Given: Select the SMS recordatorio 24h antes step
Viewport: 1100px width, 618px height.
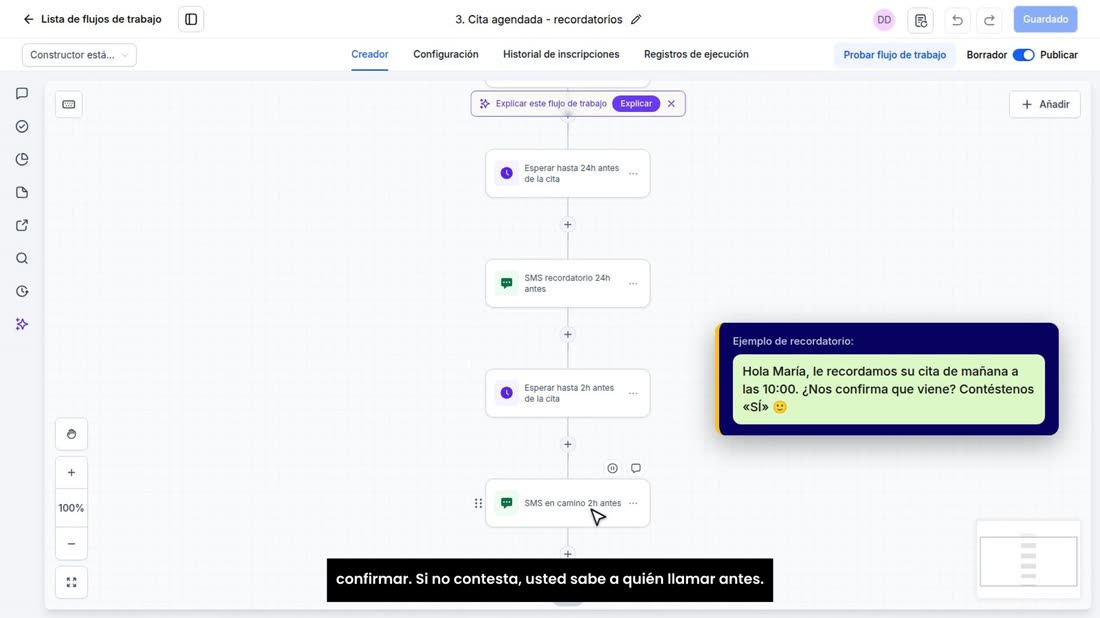Looking at the screenshot, I should pyautogui.click(x=568, y=283).
